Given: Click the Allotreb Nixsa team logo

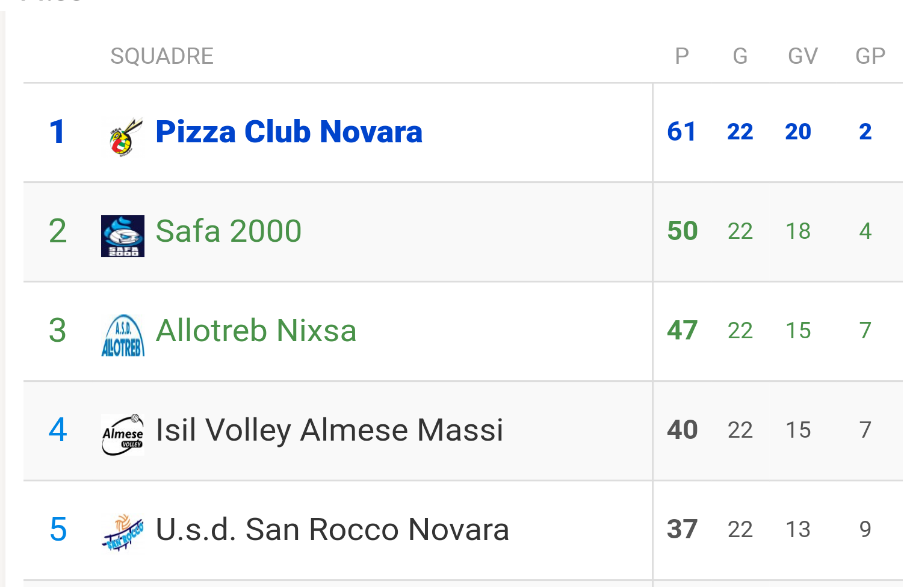Looking at the screenshot, I should [x=123, y=335].
